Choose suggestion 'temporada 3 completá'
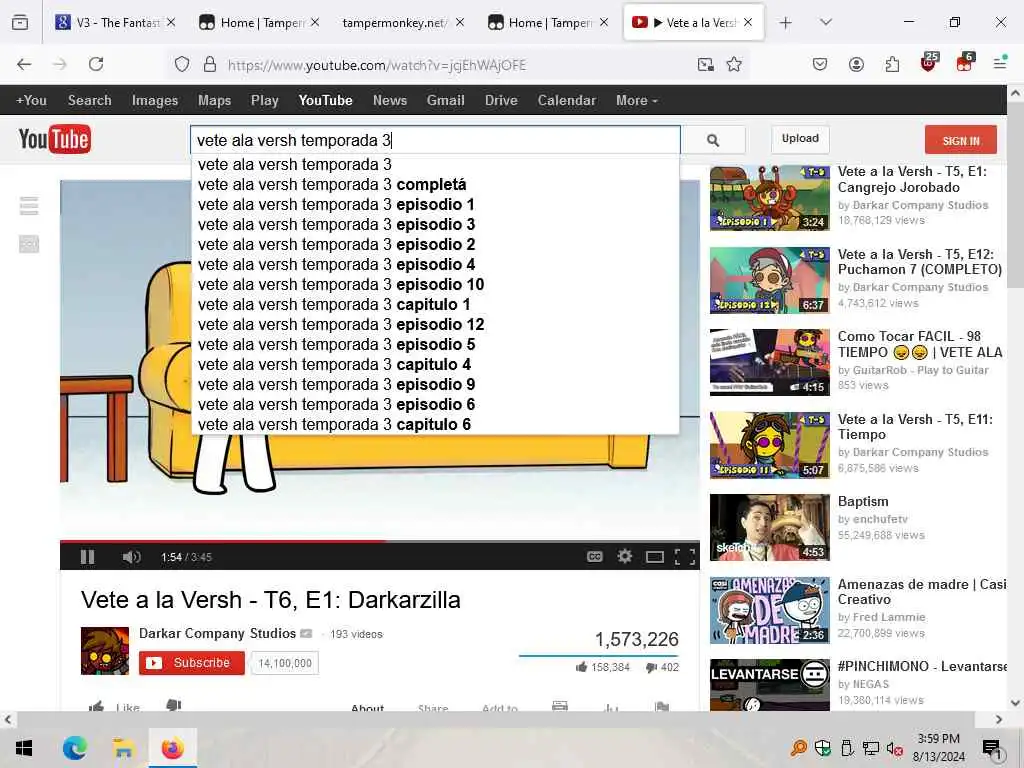Viewport: 1024px width, 768px height. (435, 184)
